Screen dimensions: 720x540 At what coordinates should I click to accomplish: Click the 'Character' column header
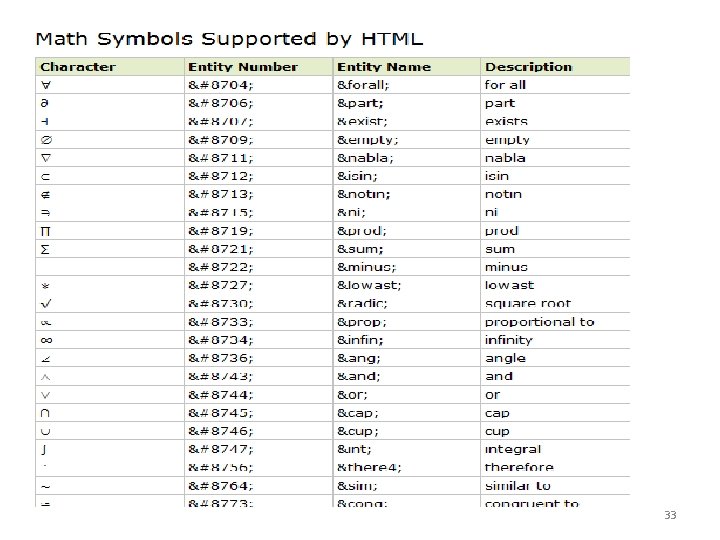pyautogui.click(x=78, y=67)
